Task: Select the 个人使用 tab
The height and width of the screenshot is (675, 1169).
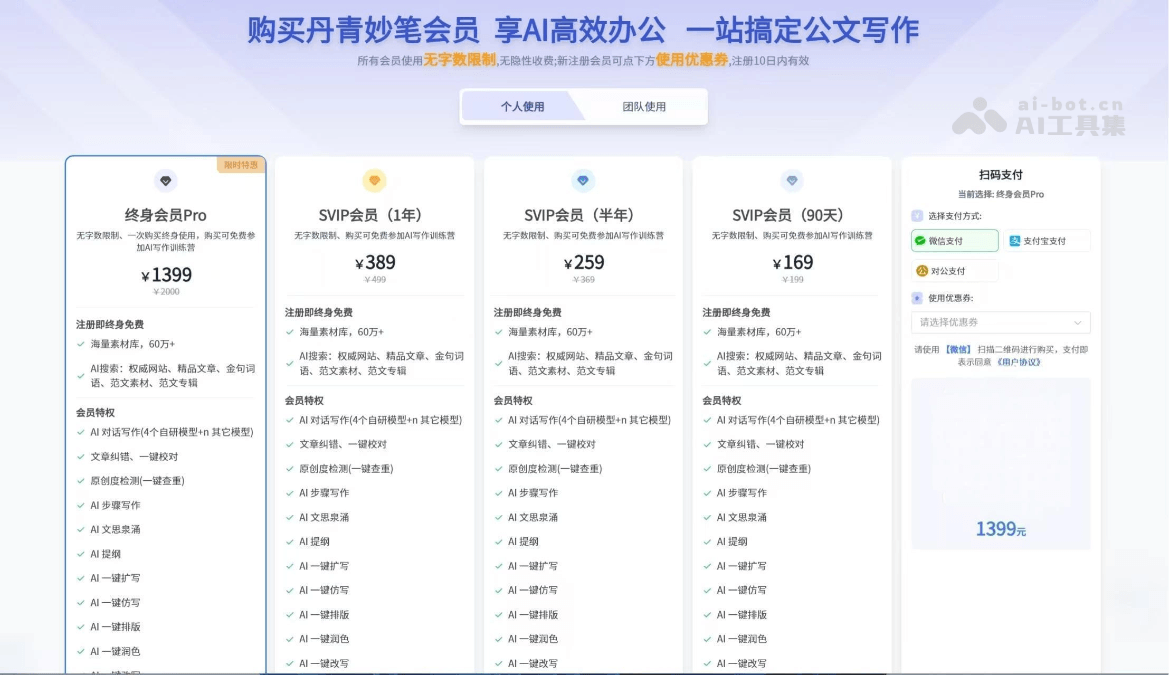Action: click(x=523, y=107)
